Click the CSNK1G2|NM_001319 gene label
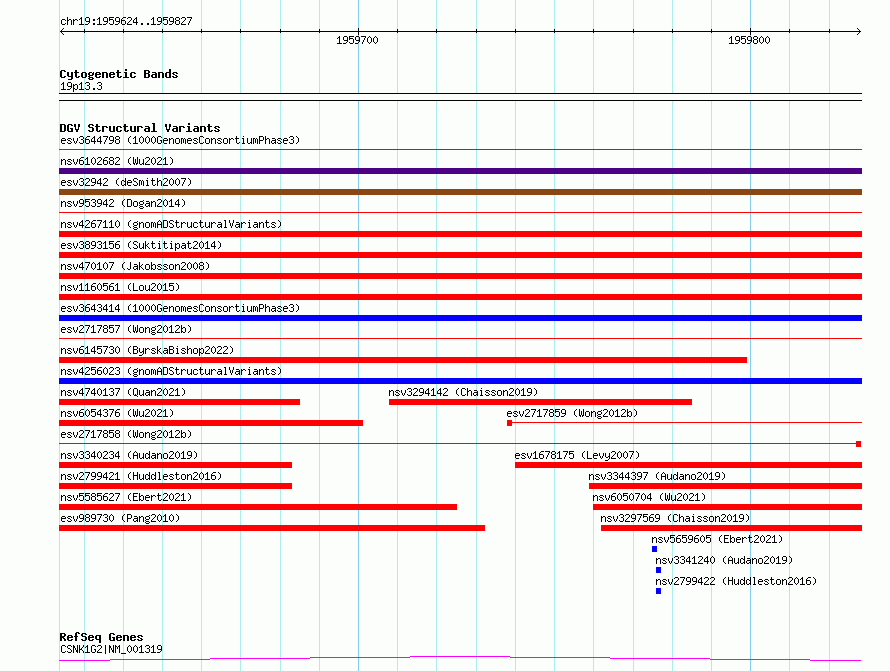This screenshot has width=890, height=671. [x=111, y=649]
